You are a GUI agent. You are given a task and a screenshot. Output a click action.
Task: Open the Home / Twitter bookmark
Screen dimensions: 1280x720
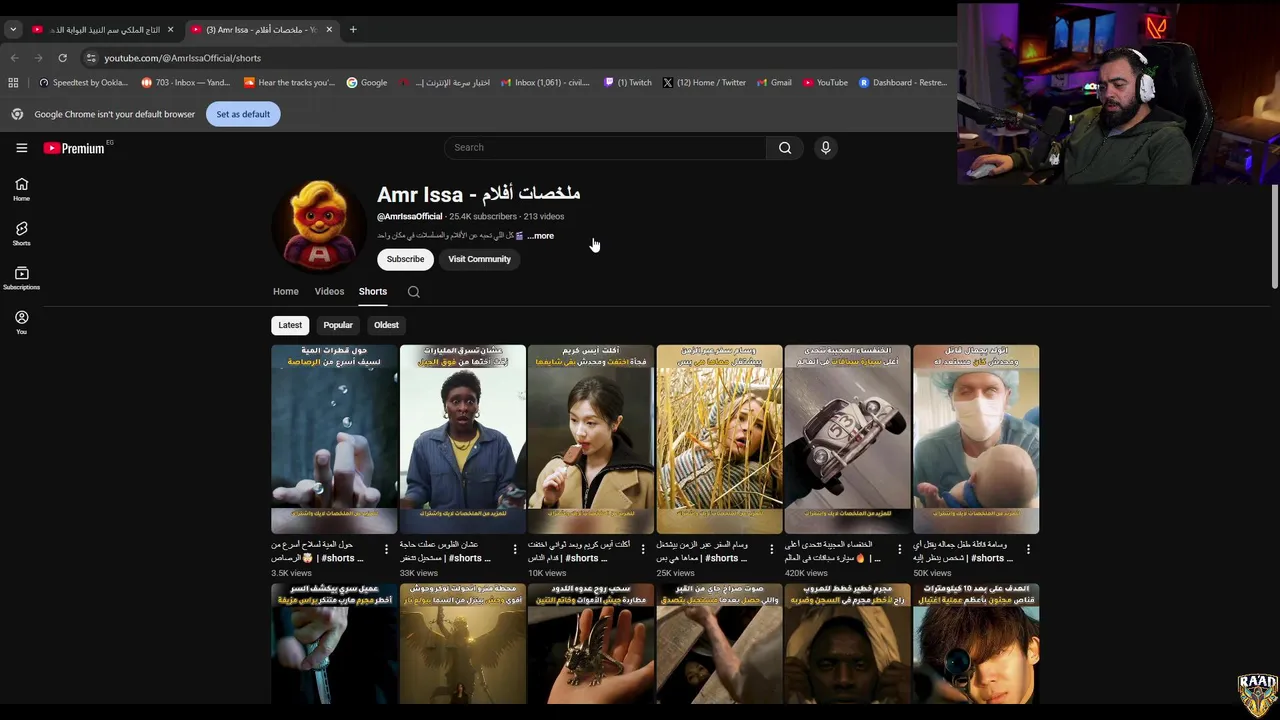pyautogui.click(x=704, y=83)
